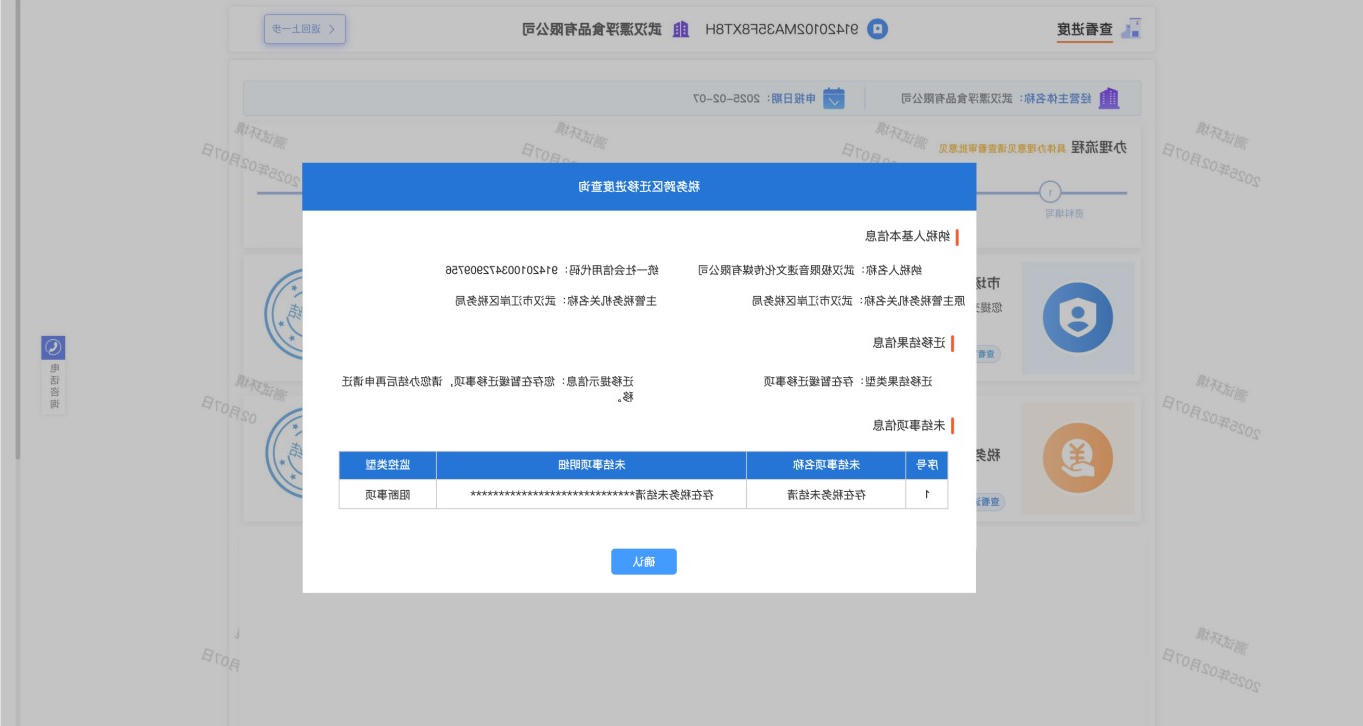Image resolution: width=1363 pixels, height=726 pixels.
Task: Click the 未结事项信息 section heading
Action: coord(909,425)
